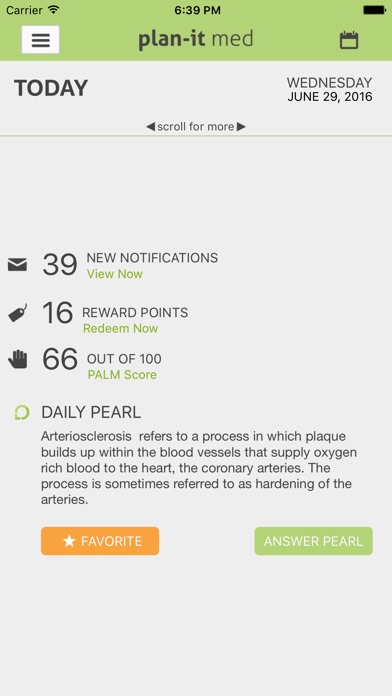
Task: Select Redeem Now reward link
Action: point(120,328)
